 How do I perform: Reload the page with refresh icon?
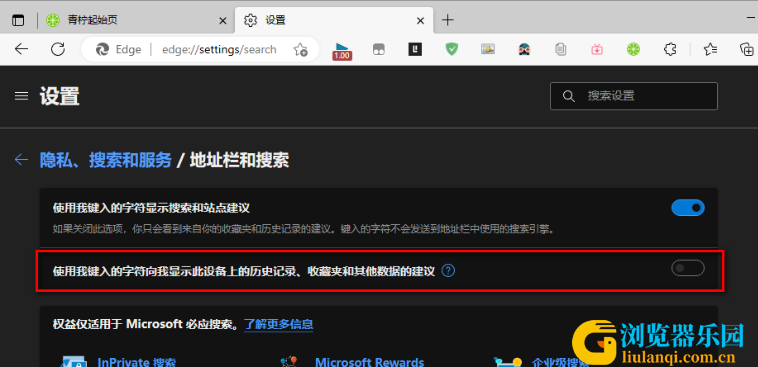point(58,49)
